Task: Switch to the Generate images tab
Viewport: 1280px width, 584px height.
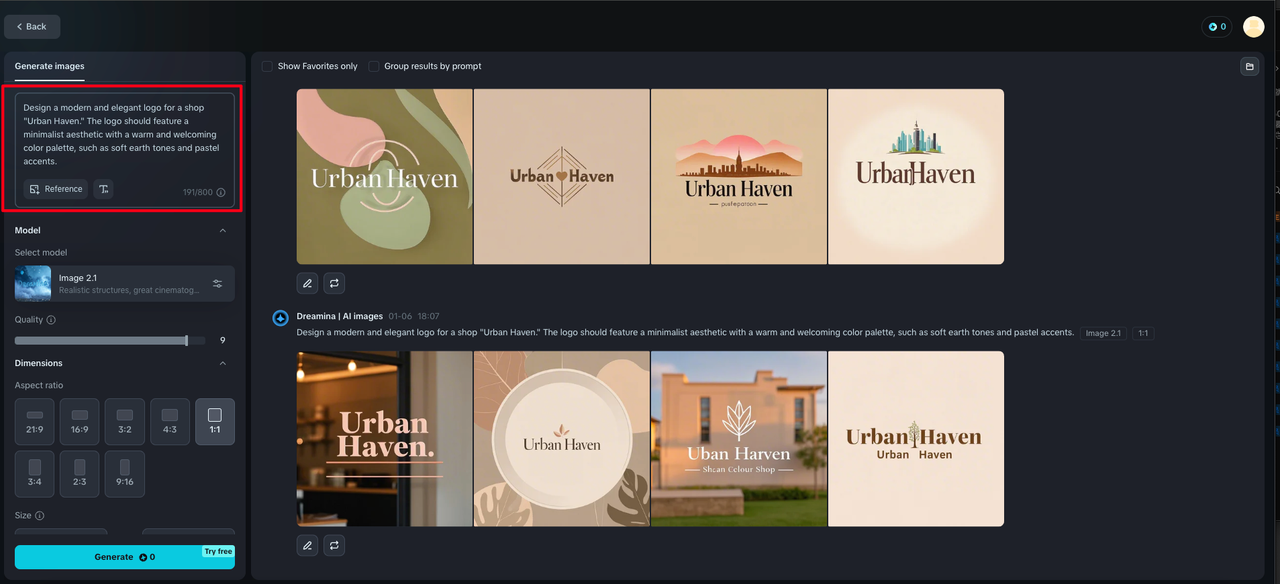Action: [49, 66]
